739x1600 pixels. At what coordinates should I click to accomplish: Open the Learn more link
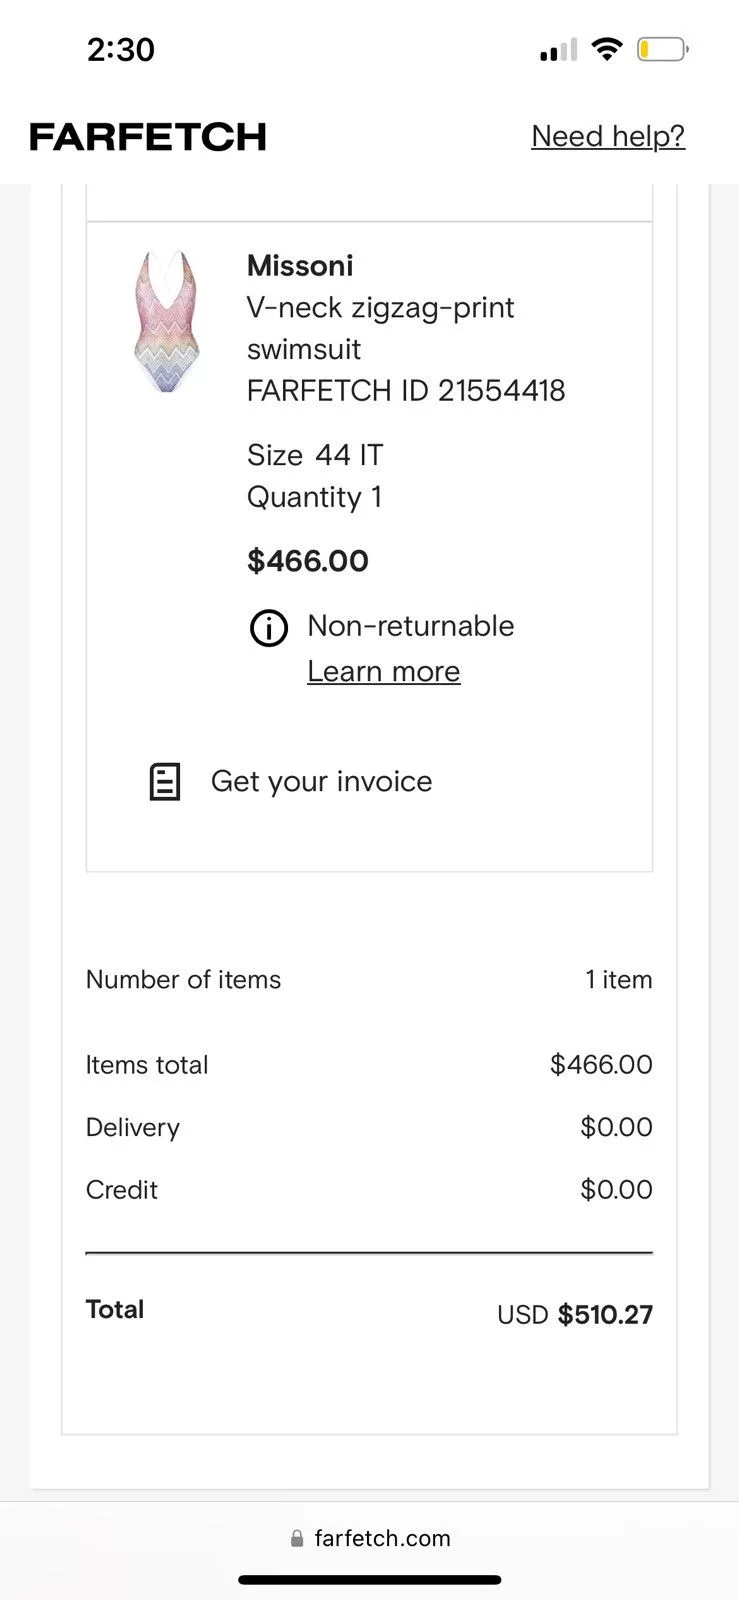(x=384, y=671)
